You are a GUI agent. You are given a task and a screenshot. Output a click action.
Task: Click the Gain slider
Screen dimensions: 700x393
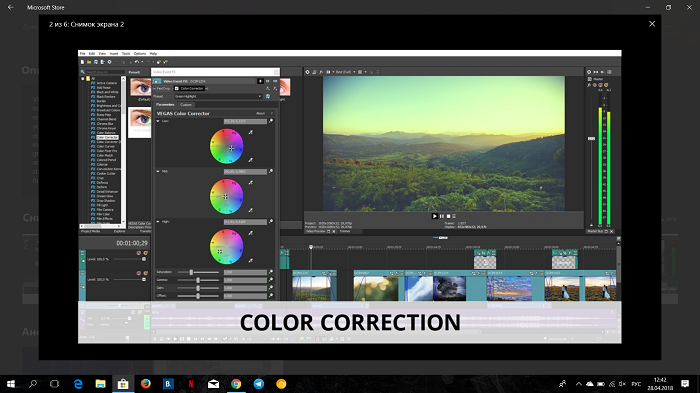click(x=198, y=288)
